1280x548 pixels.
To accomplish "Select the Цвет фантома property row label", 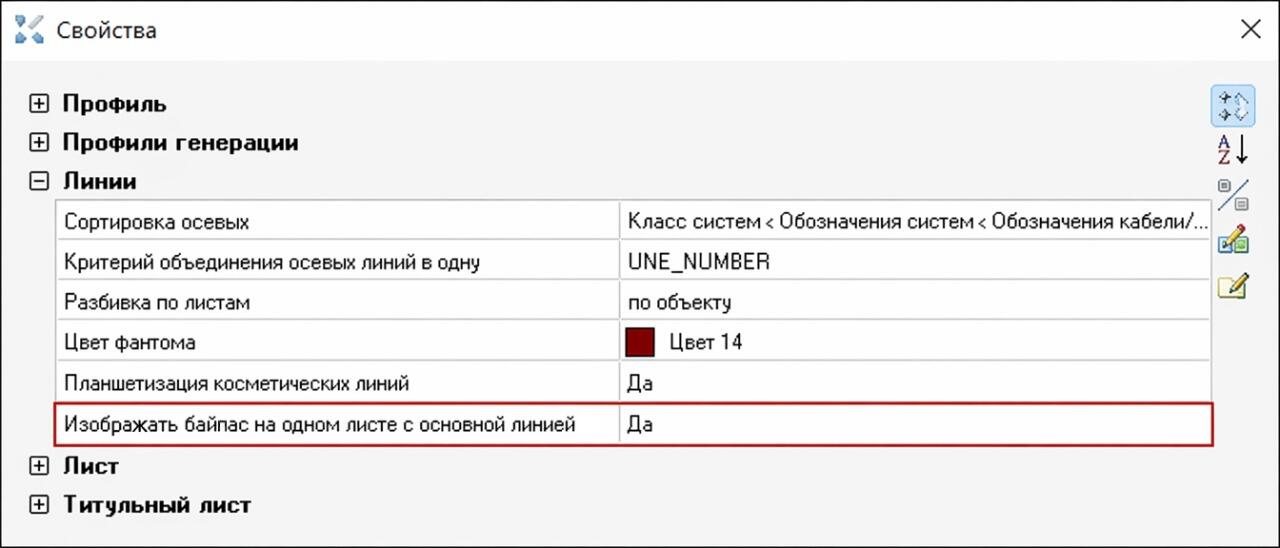I will coord(337,342).
